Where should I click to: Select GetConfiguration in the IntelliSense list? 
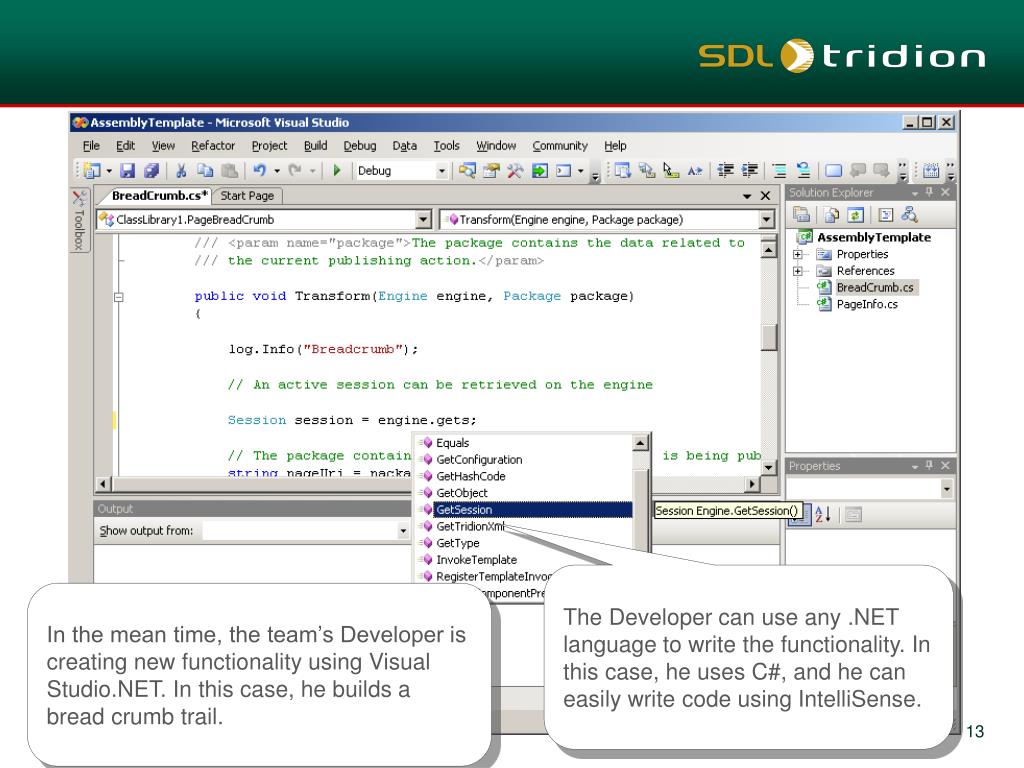tap(526, 460)
